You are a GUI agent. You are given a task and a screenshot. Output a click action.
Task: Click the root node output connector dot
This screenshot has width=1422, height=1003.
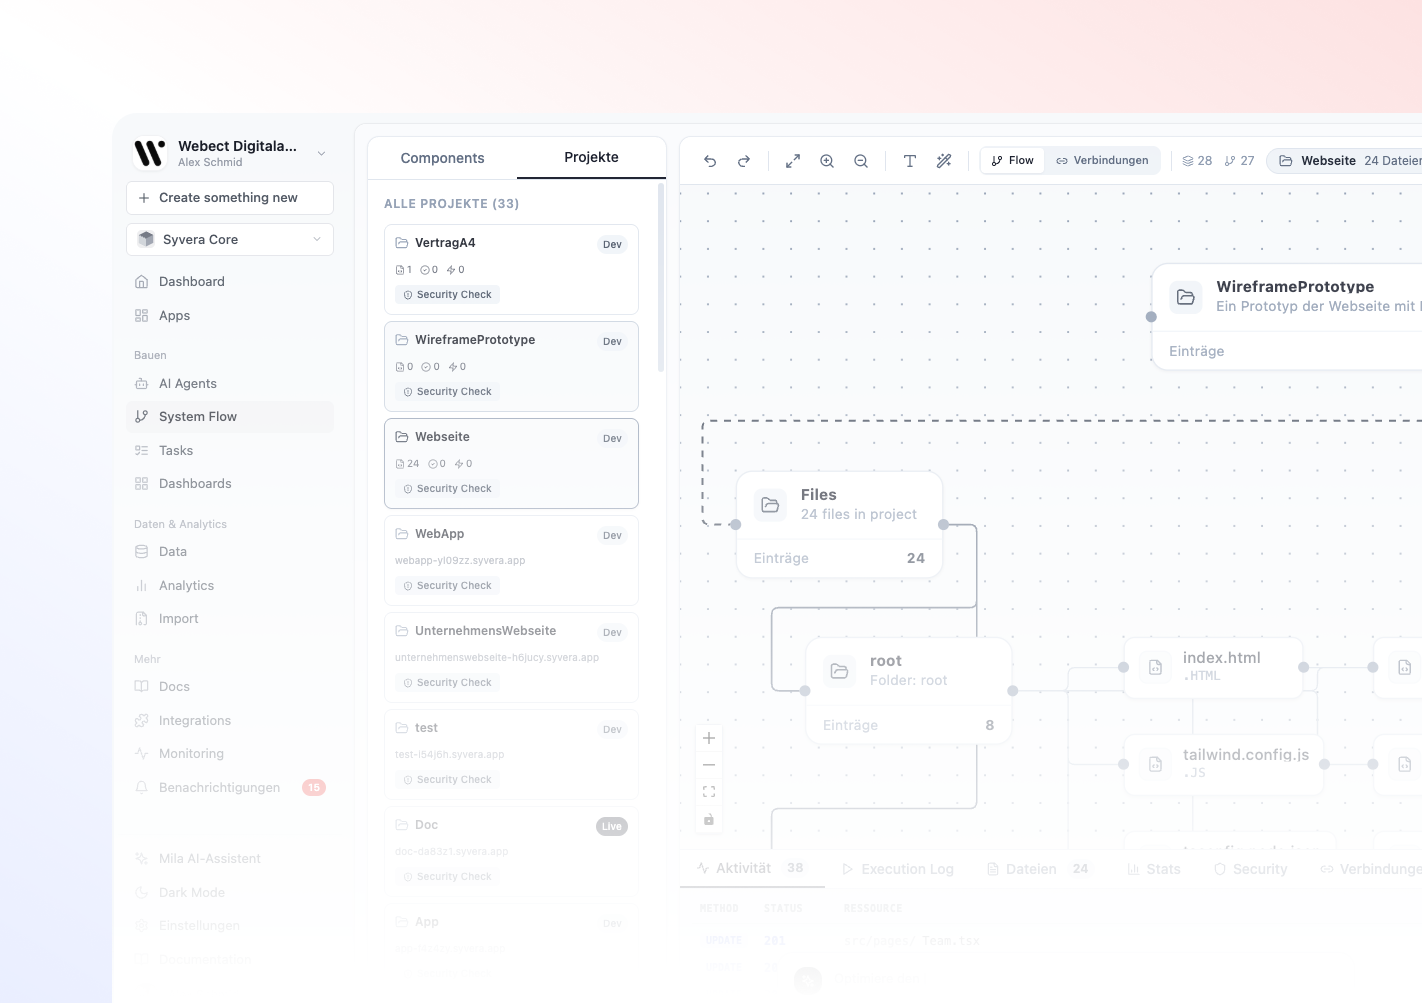tap(1013, 691)
